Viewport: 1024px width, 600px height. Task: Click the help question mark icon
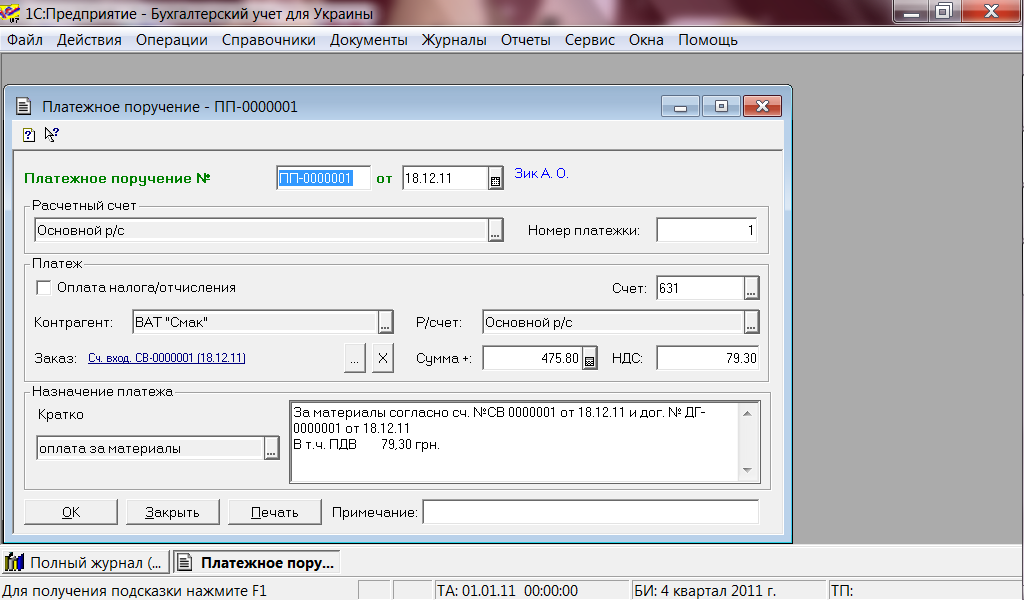coord(29,135)
